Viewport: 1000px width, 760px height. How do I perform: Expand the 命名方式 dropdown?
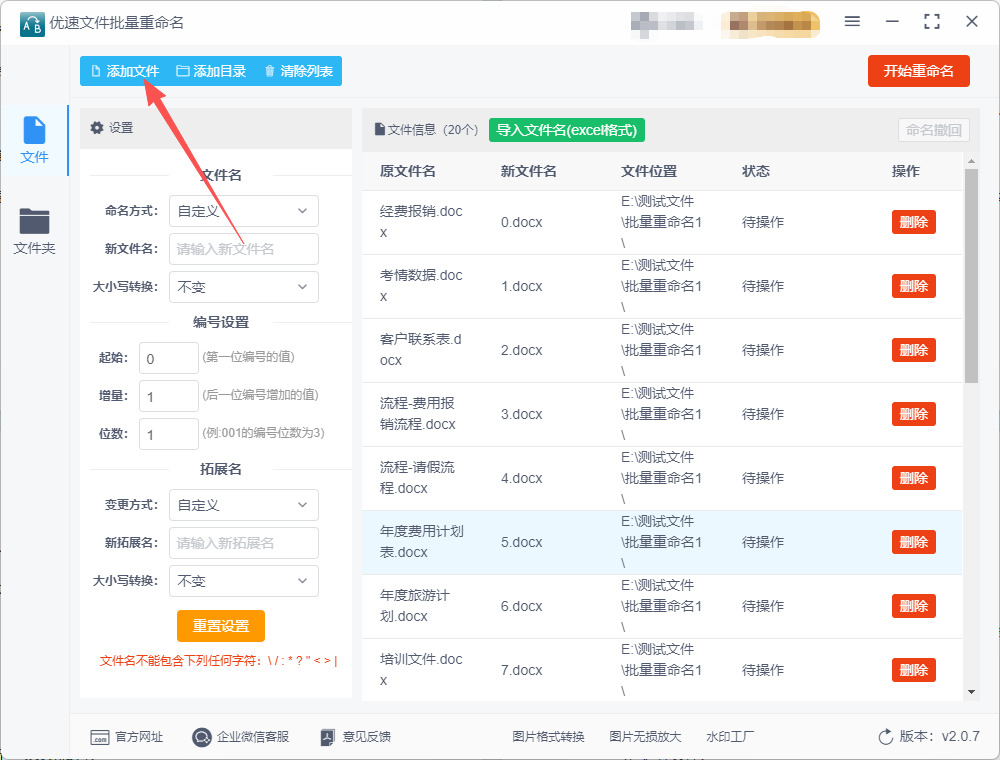tap(244, 211)
